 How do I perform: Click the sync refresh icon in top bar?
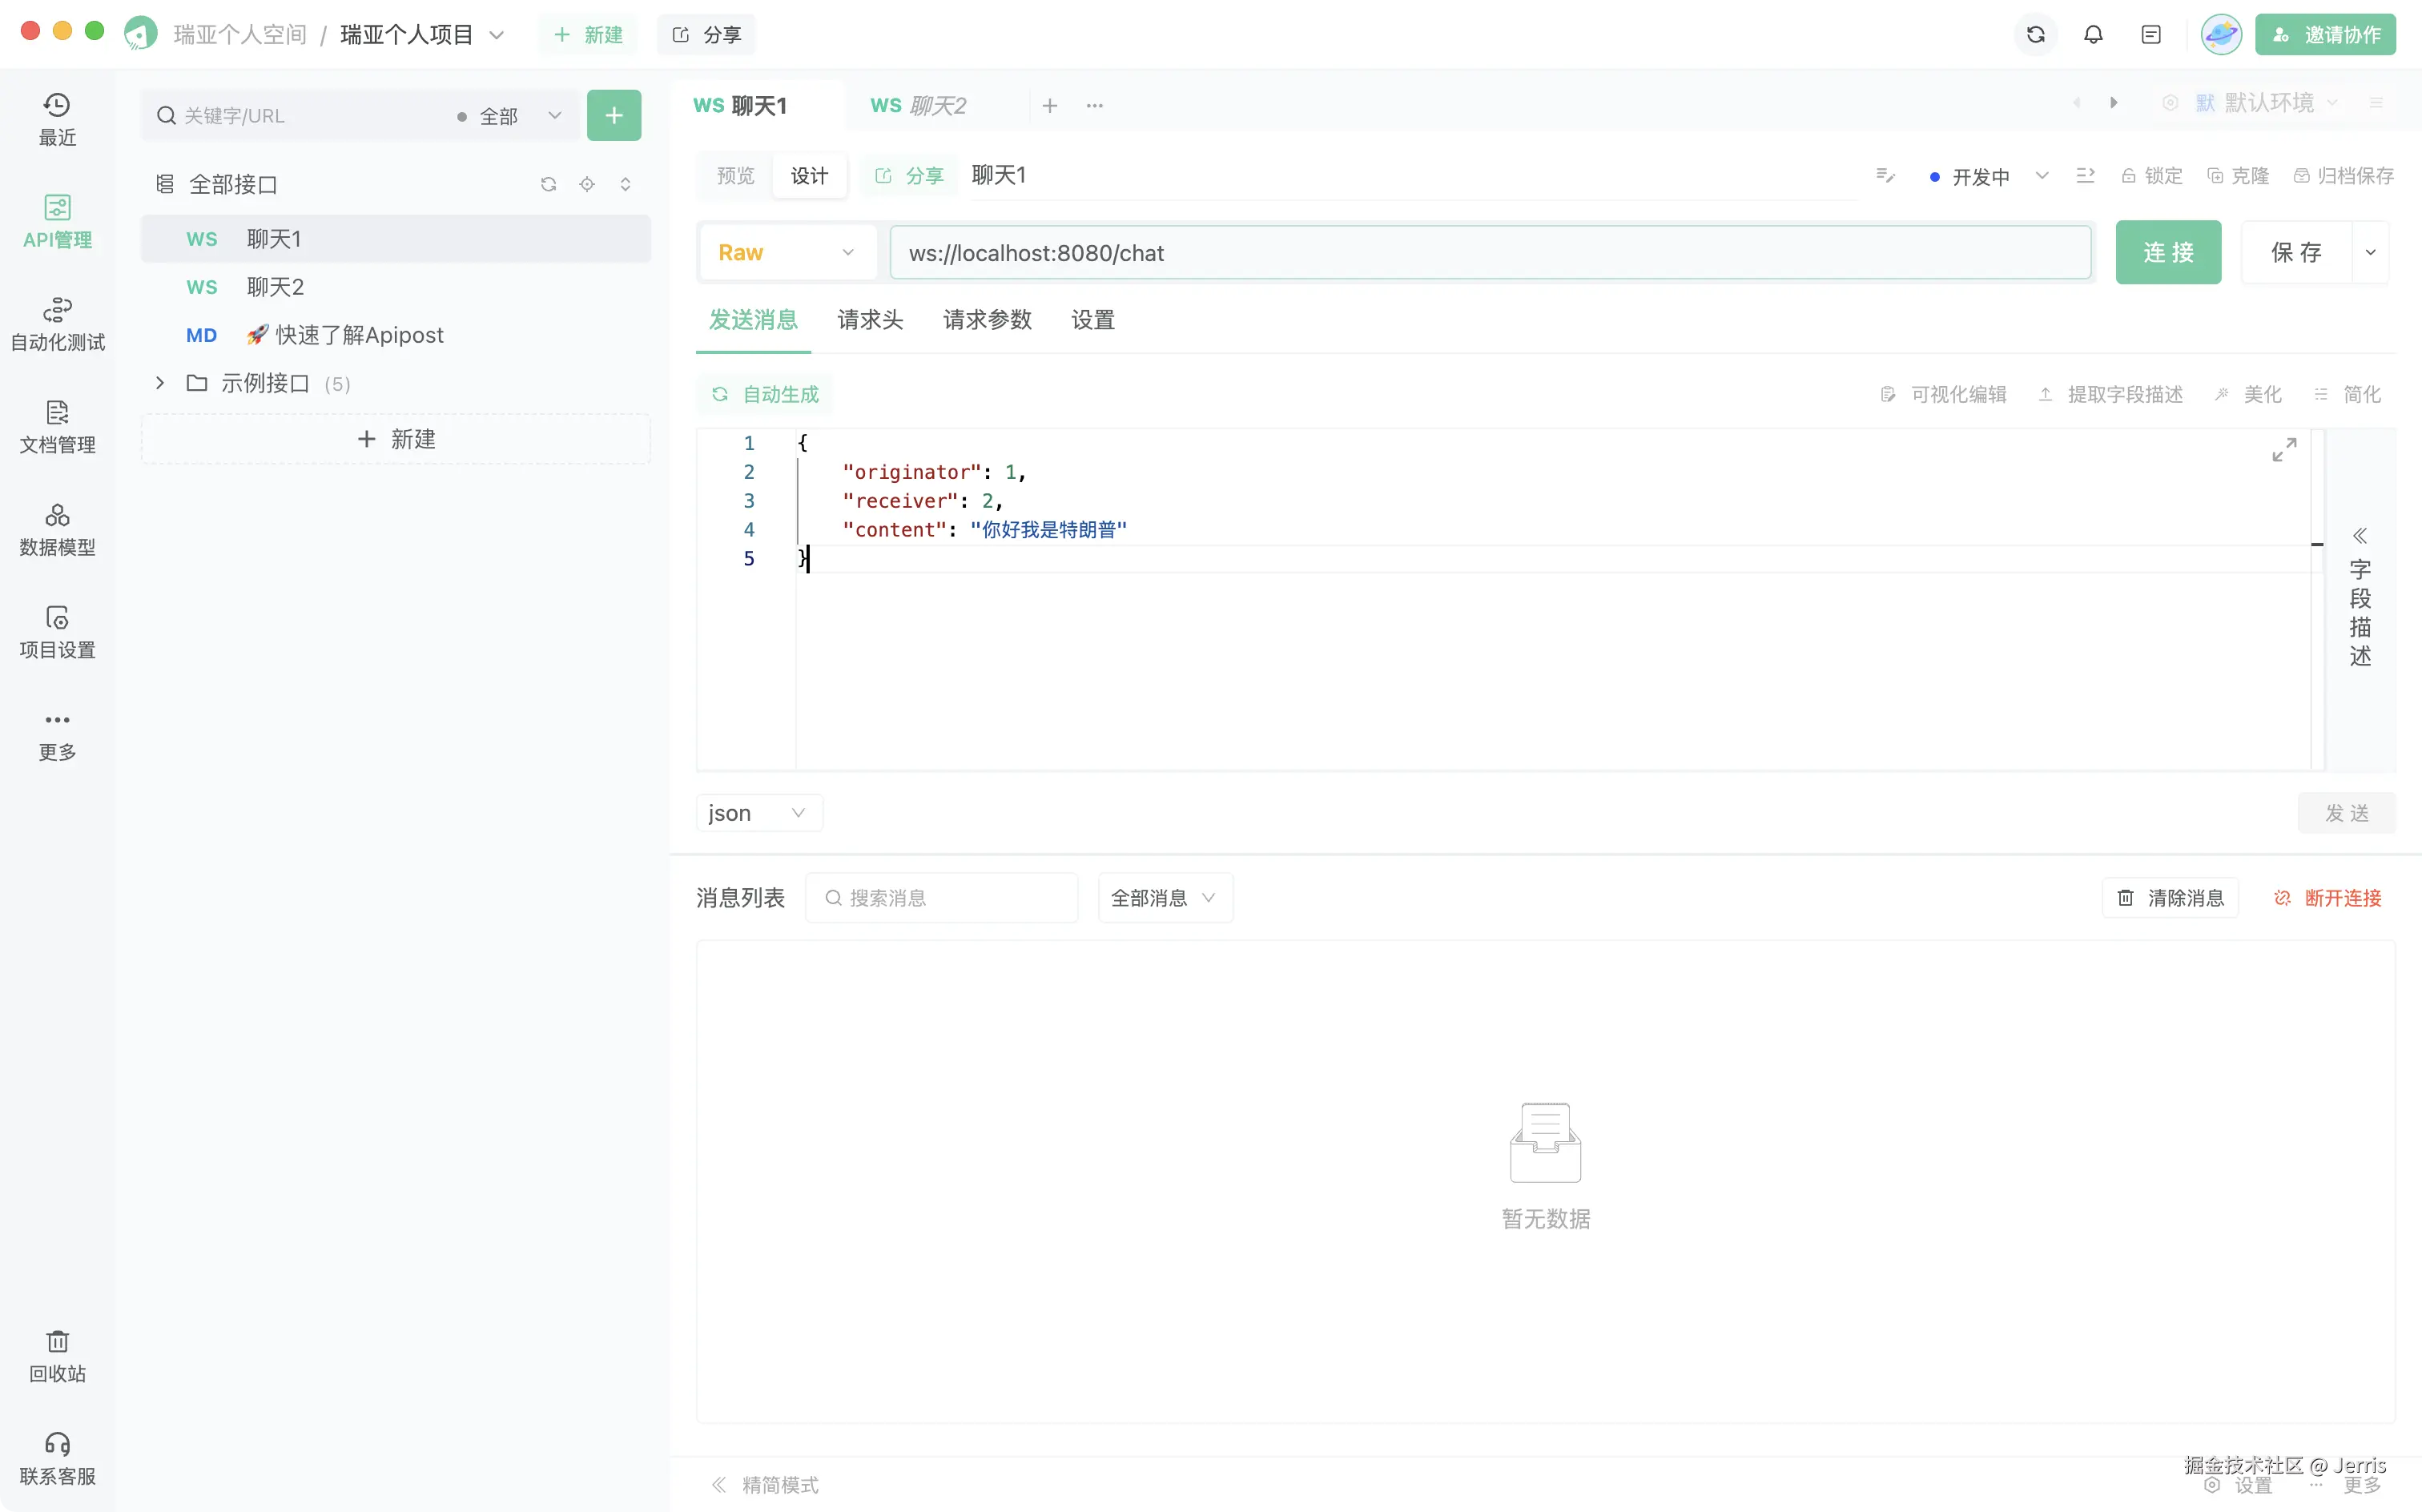tap(2035, 35)
